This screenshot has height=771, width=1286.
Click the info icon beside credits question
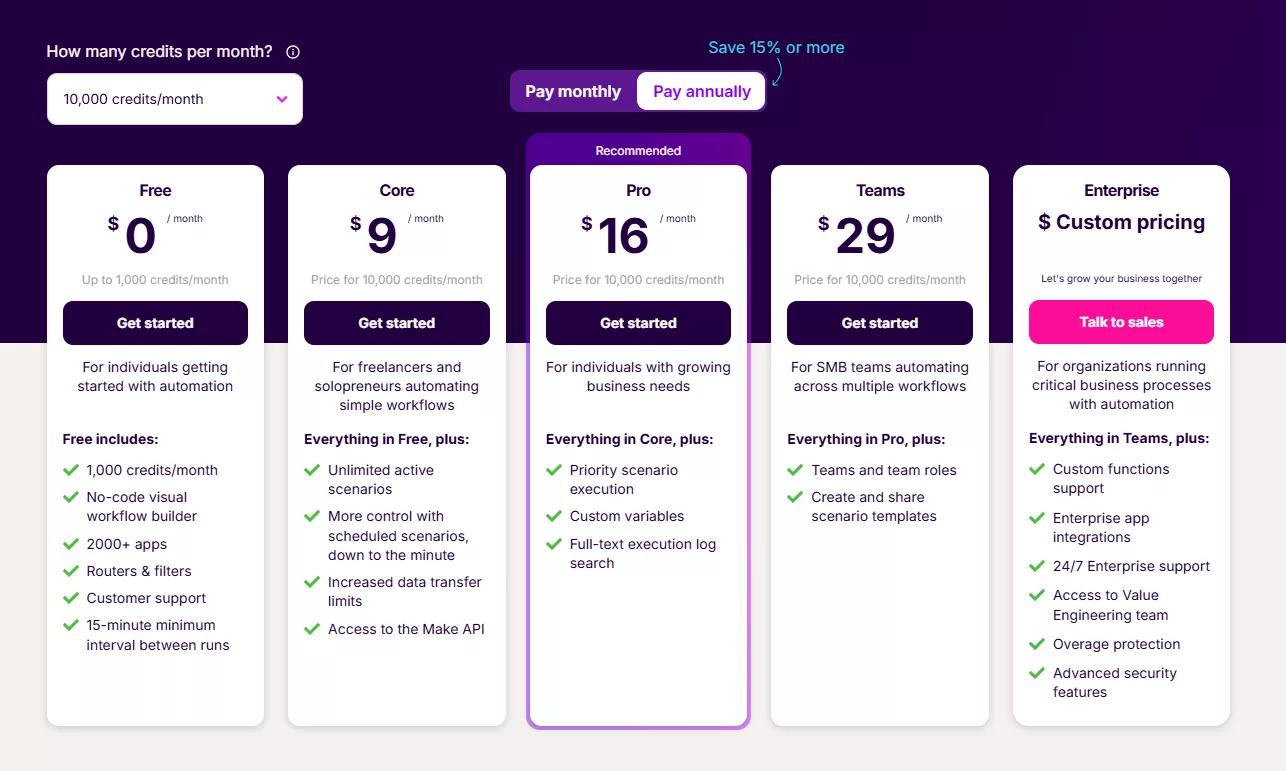[293, 52]
